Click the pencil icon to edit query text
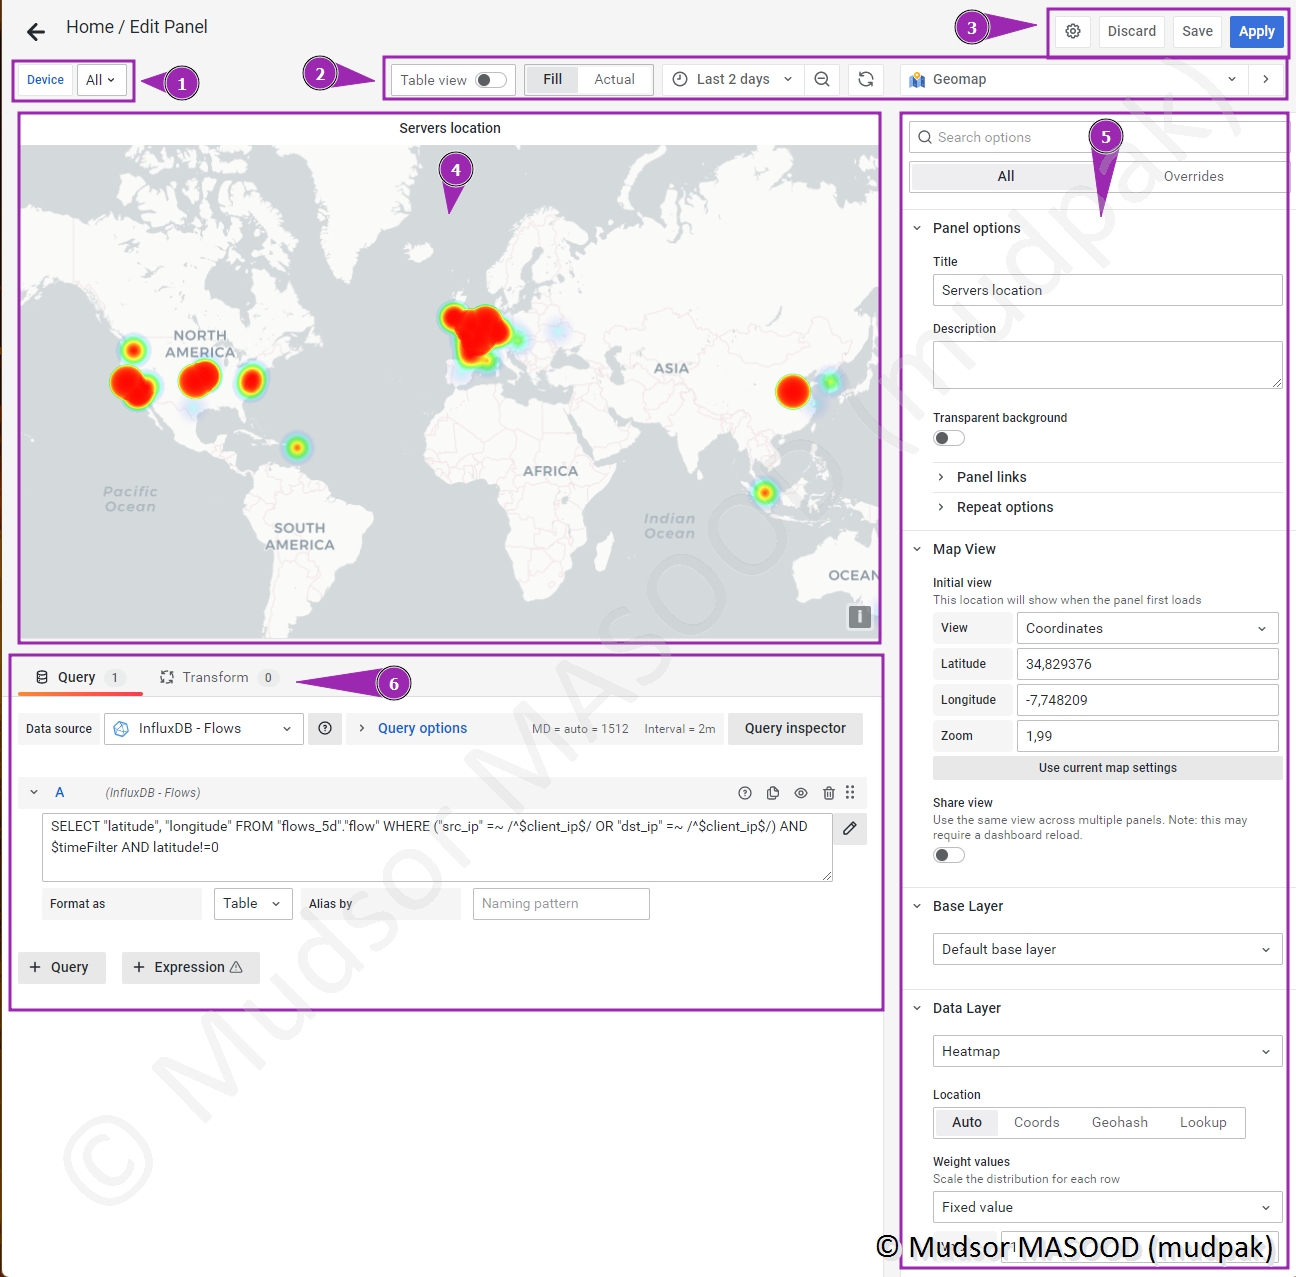 click(849, 828)
